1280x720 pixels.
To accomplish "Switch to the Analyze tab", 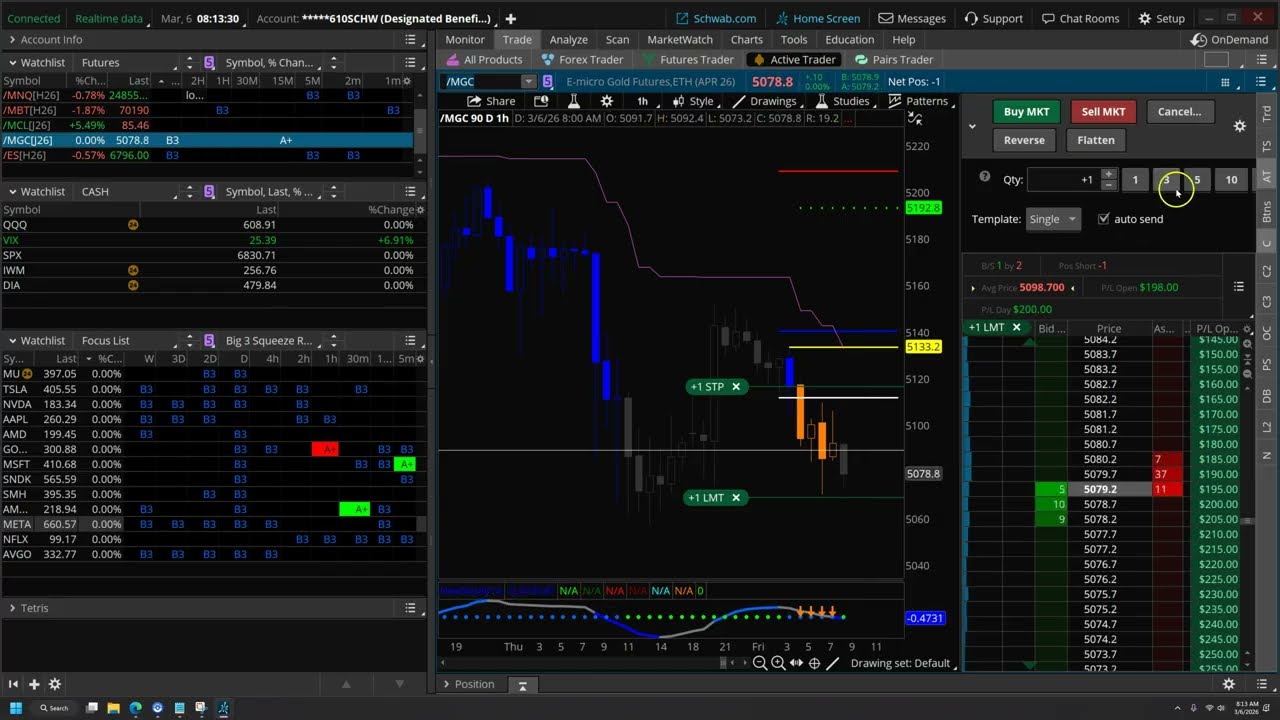I will point(568,40).
